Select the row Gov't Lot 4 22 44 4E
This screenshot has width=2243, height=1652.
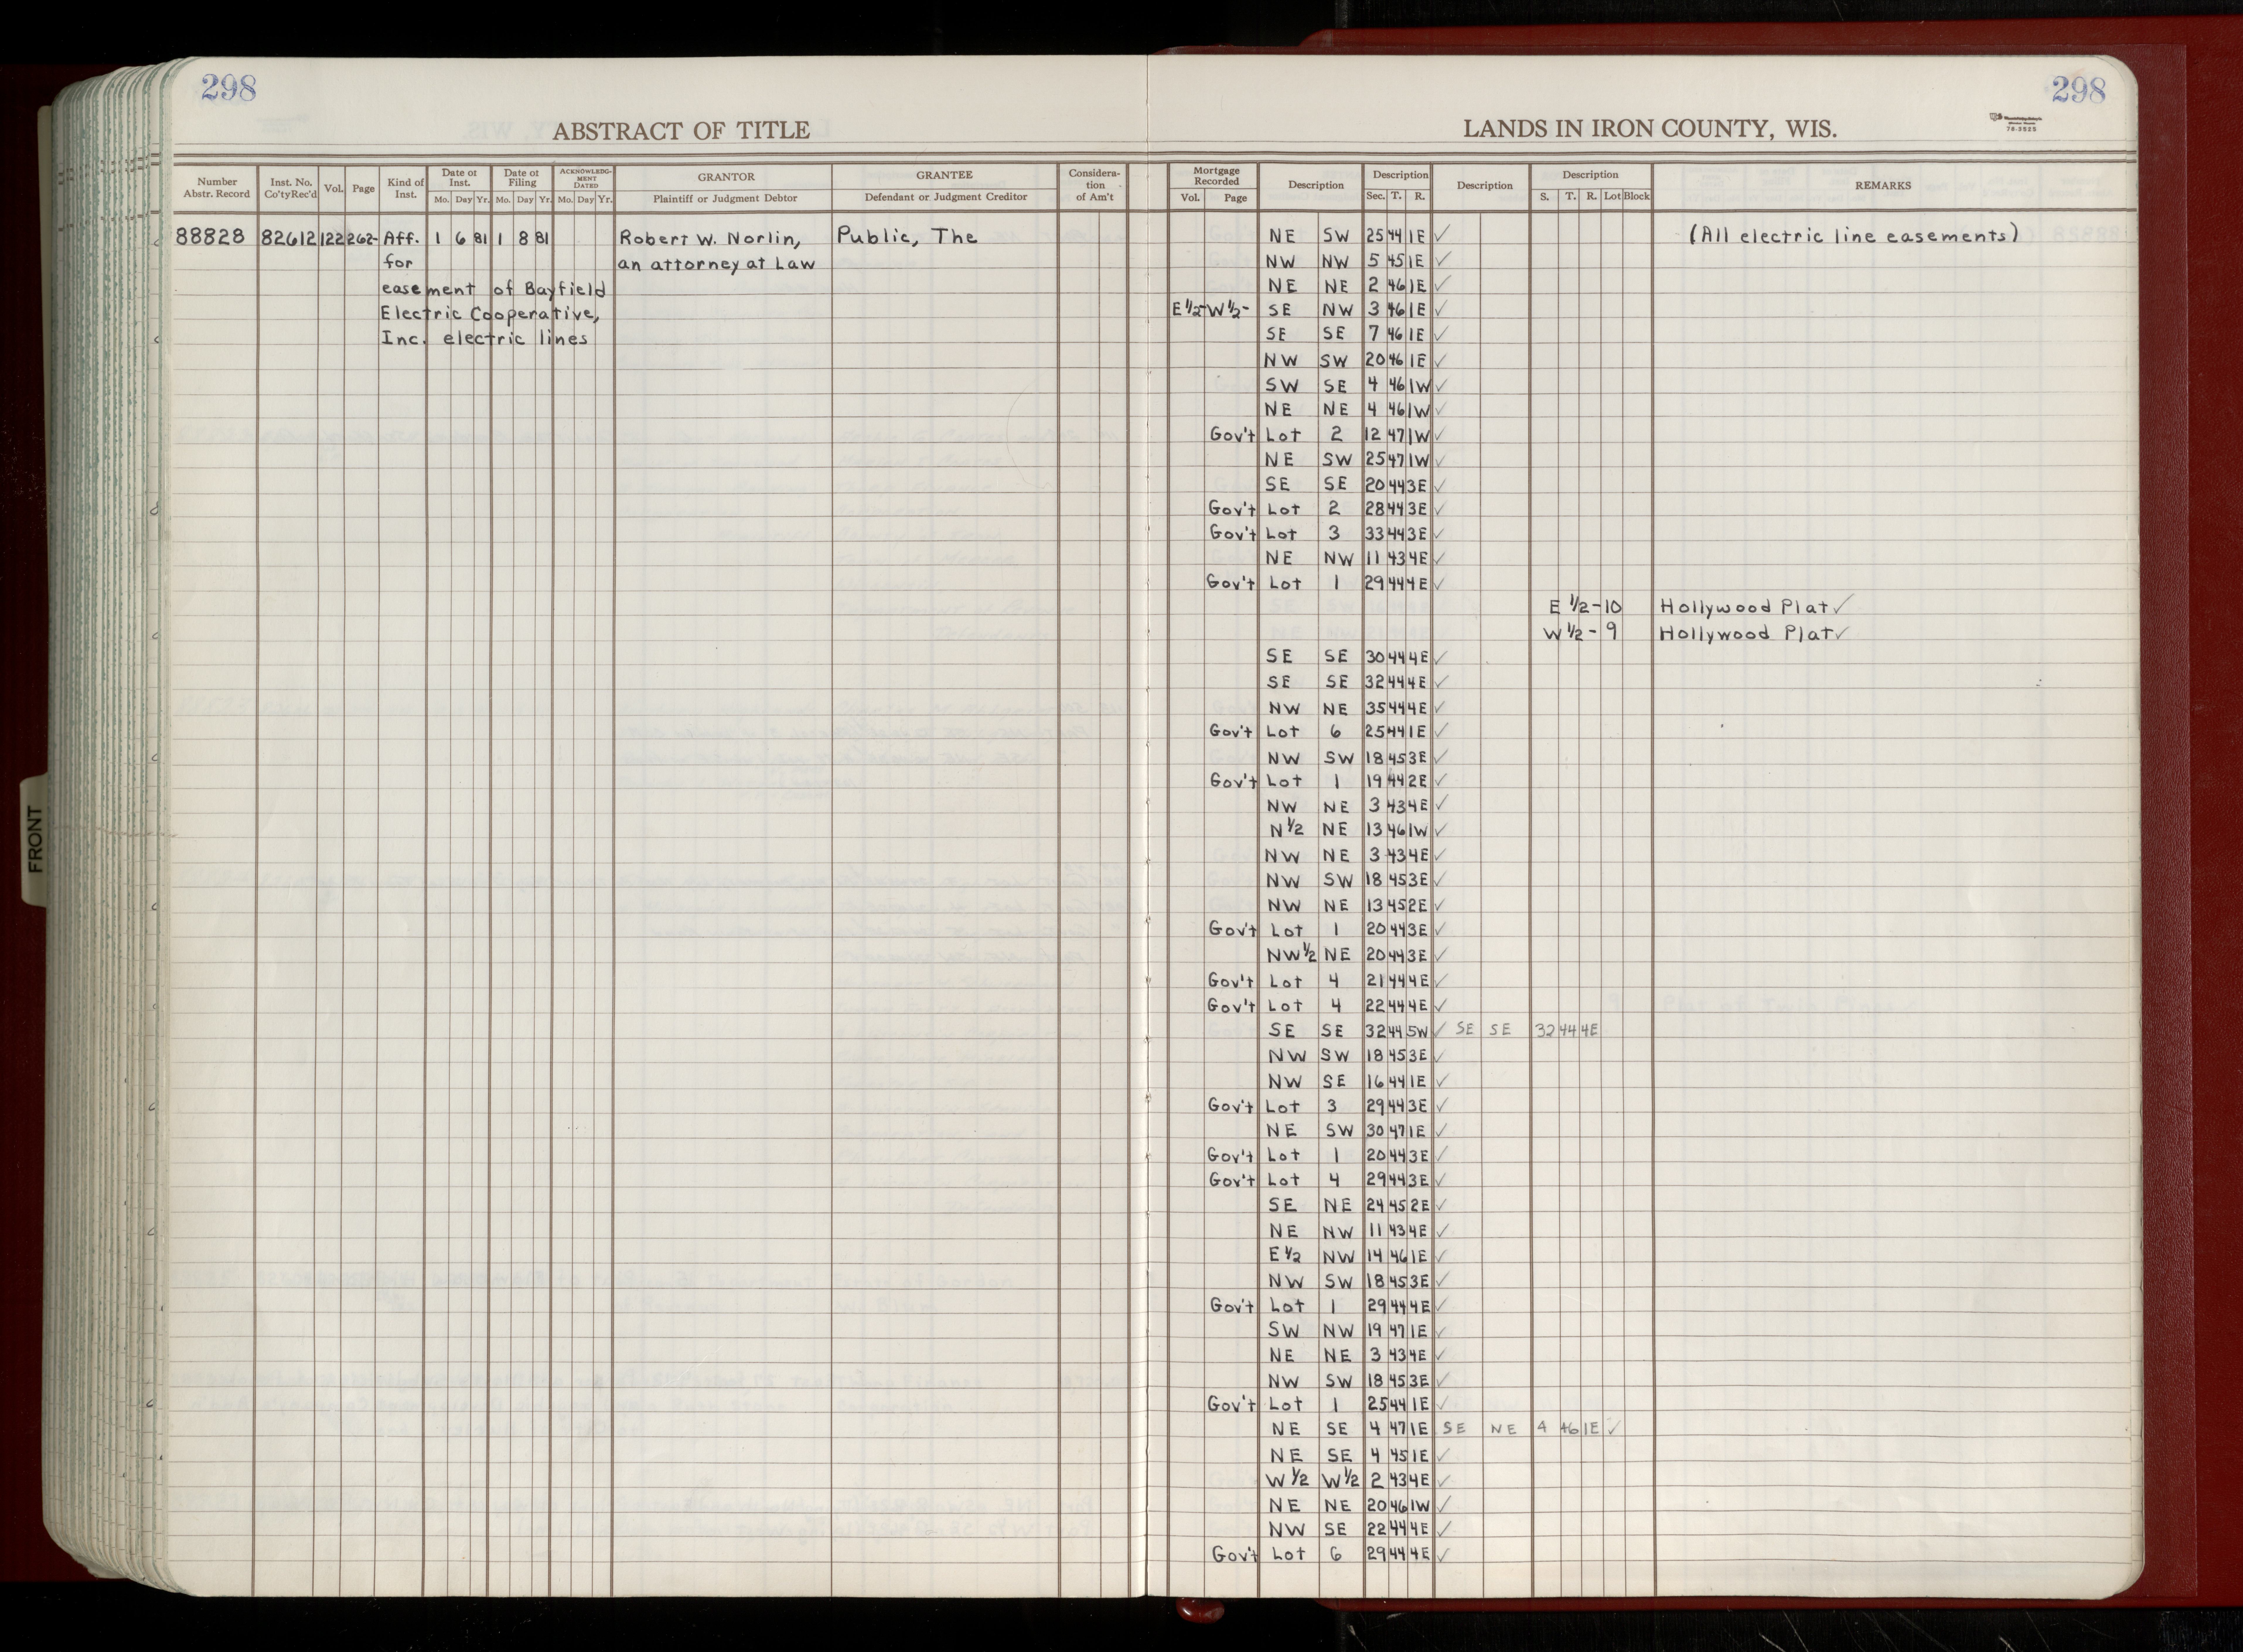tap(1328, 1005)
